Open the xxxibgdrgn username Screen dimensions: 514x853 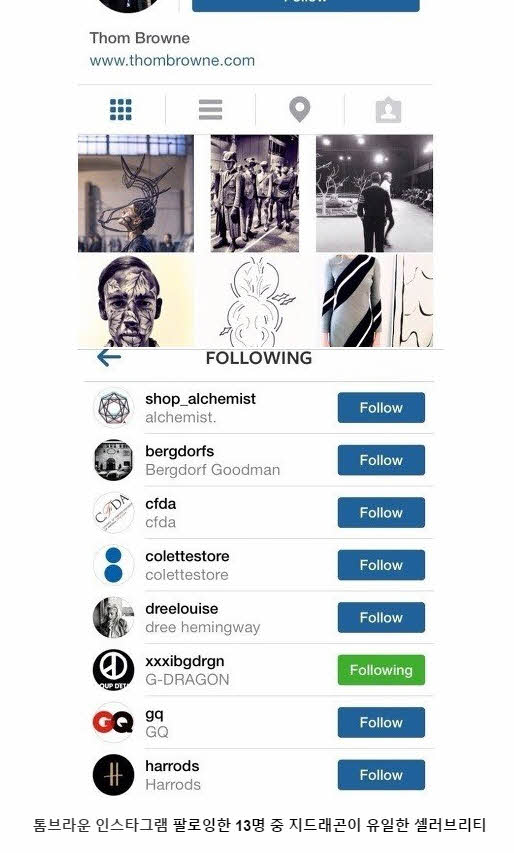[x=184, y=661]
